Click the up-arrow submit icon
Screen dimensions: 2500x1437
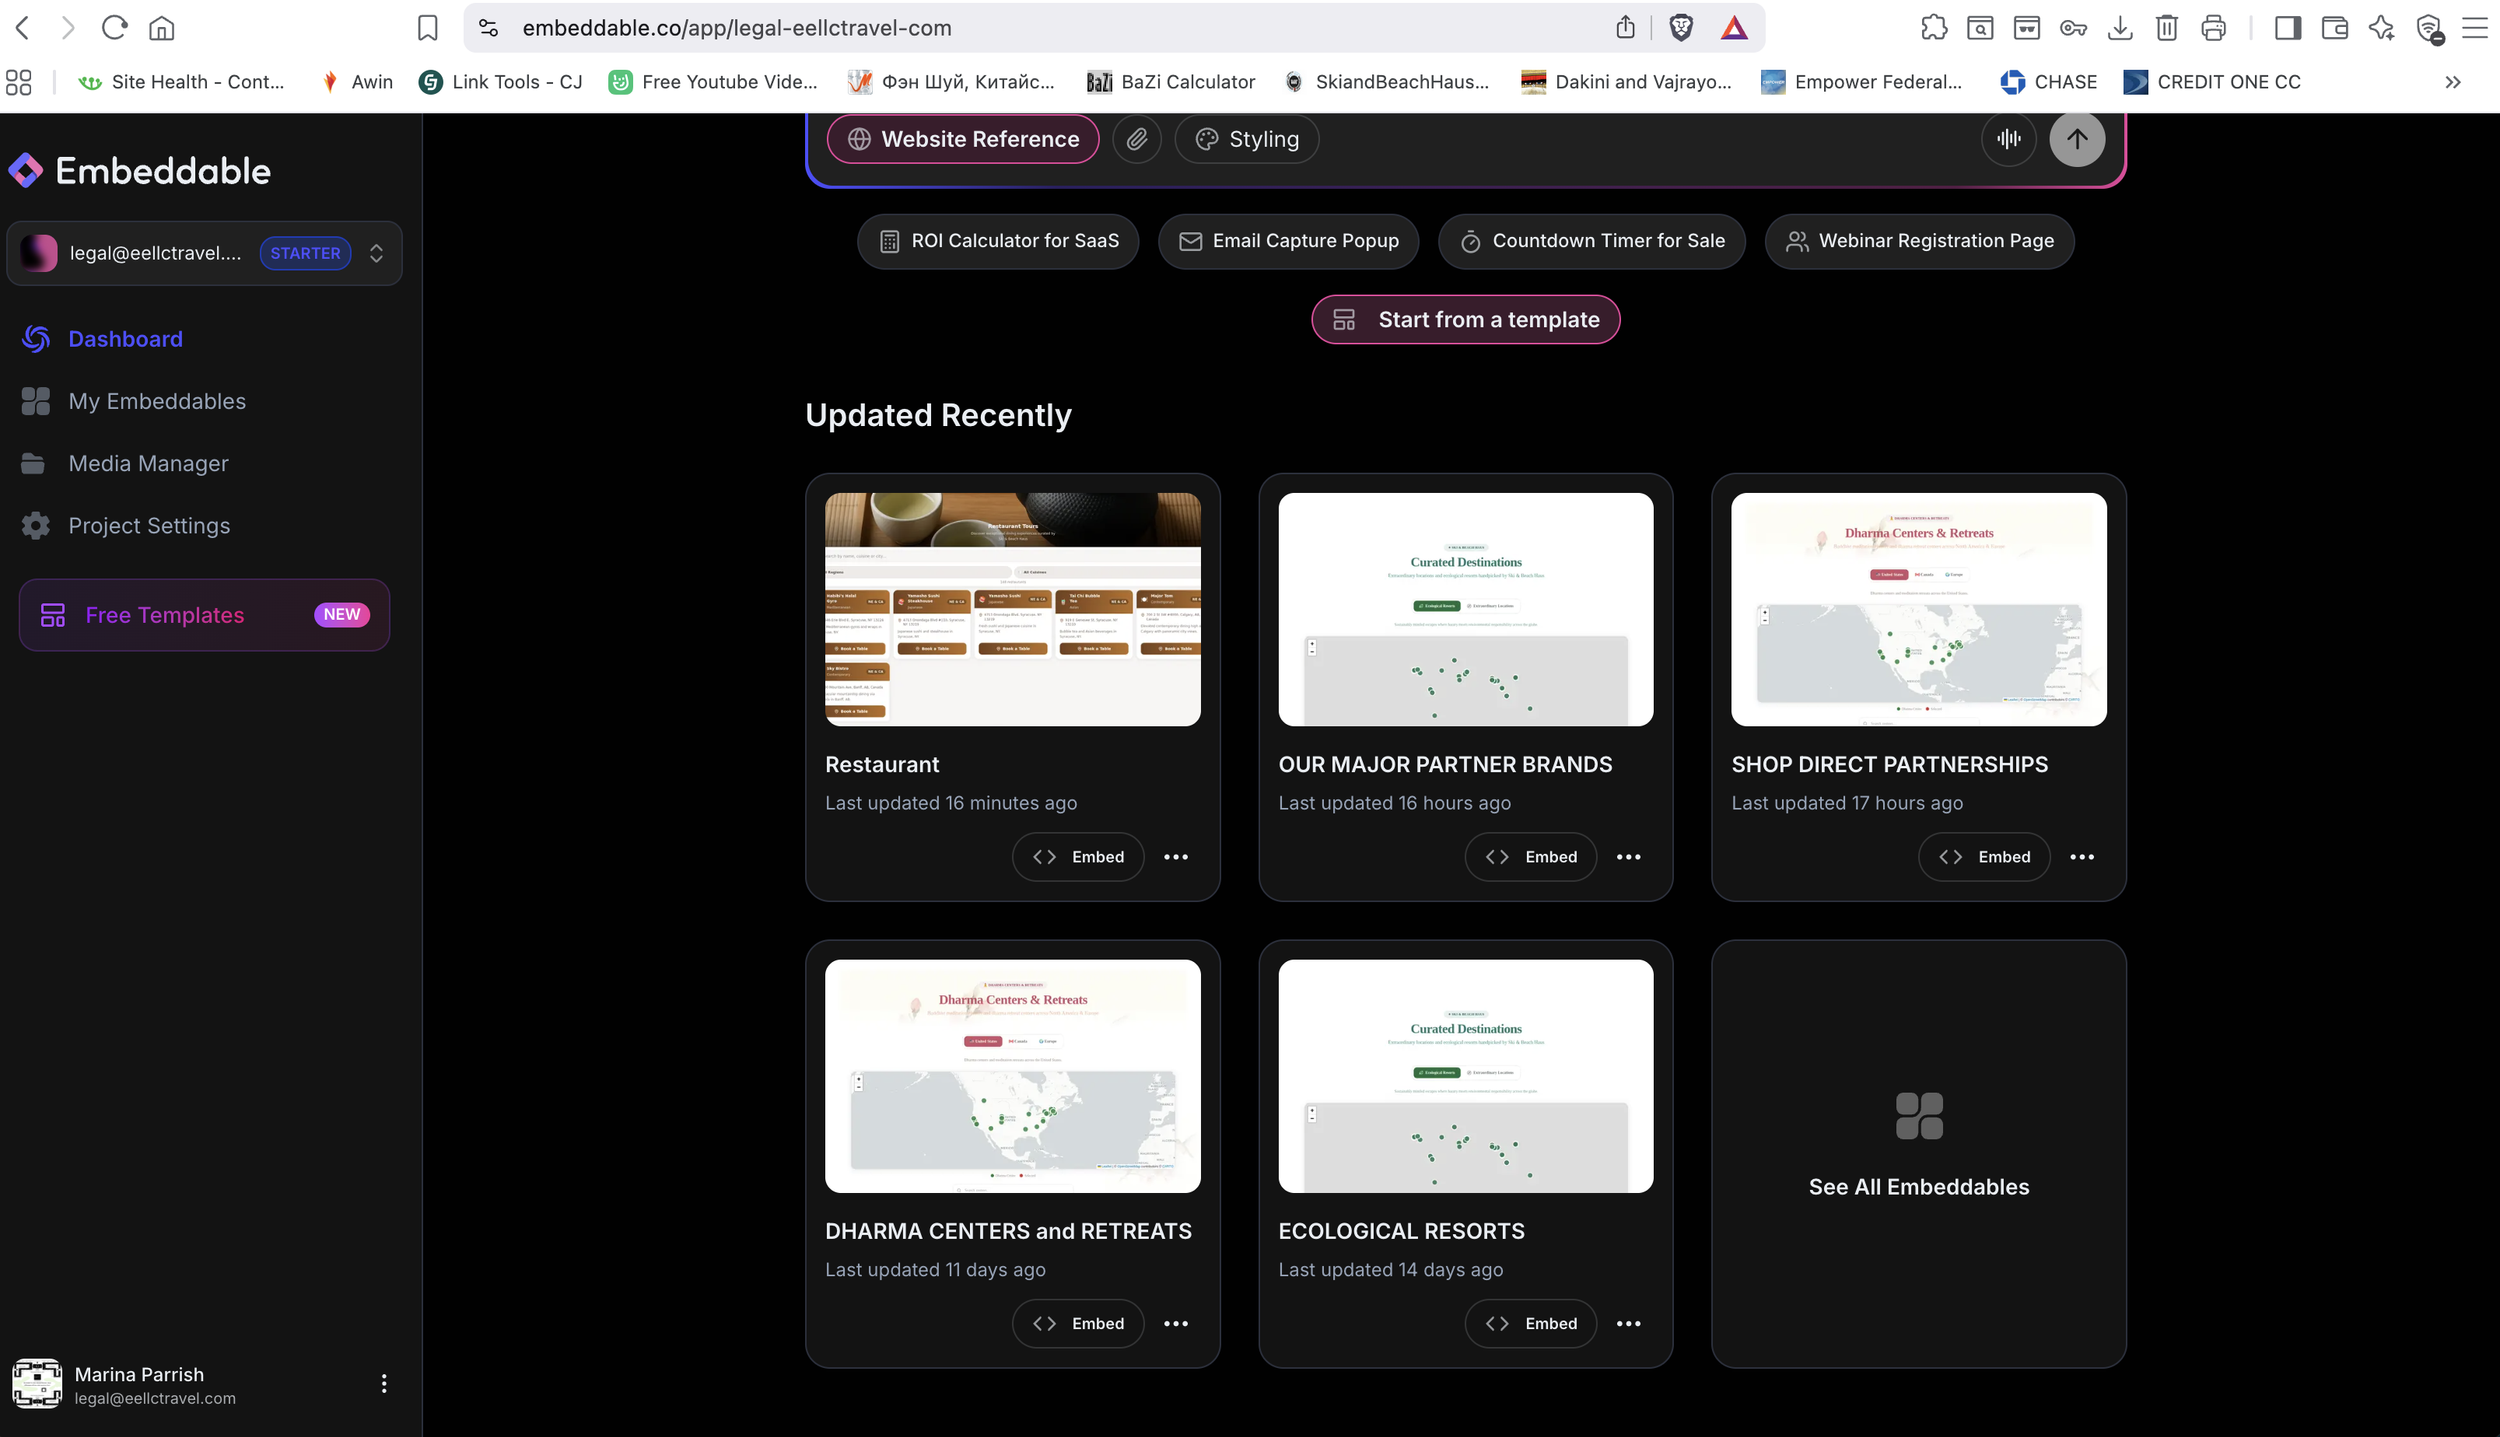(x=2077, y=139)
